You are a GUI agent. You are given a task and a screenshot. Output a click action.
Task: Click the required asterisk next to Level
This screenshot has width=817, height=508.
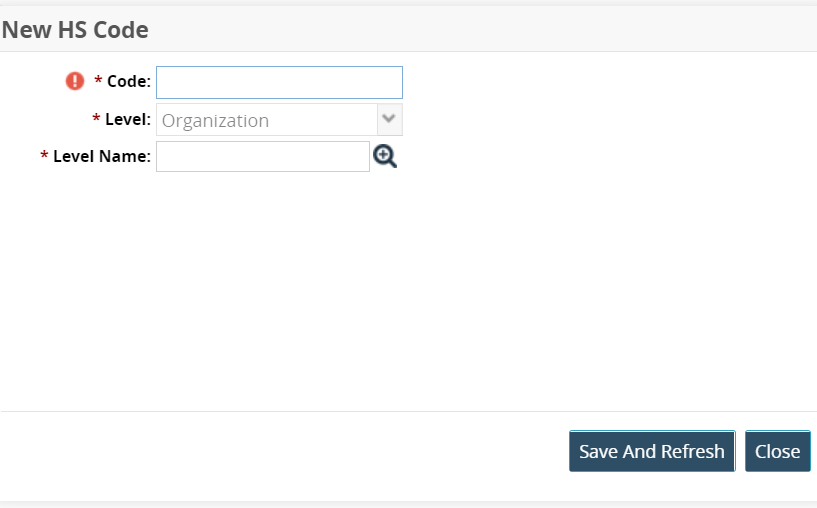[96, 120]
